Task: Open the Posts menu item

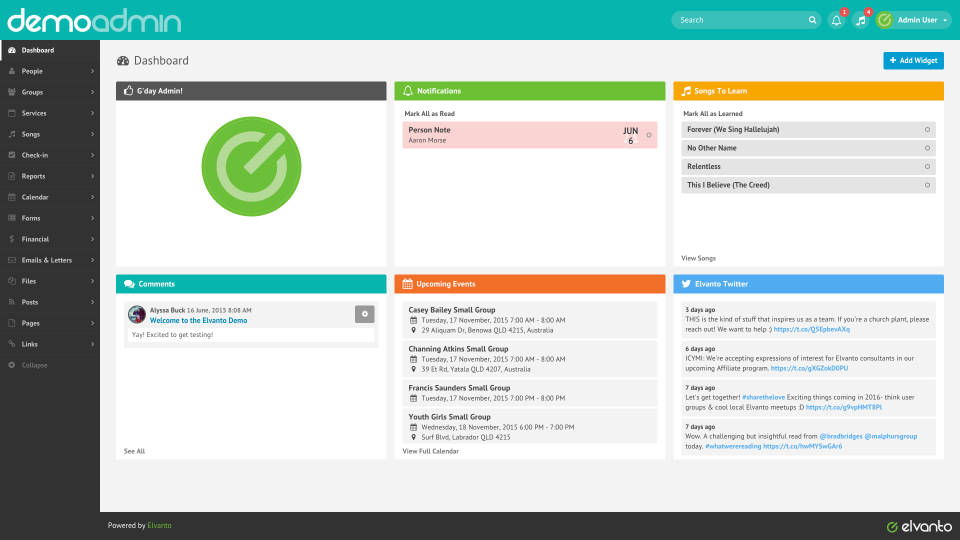Action: (50, 302)
